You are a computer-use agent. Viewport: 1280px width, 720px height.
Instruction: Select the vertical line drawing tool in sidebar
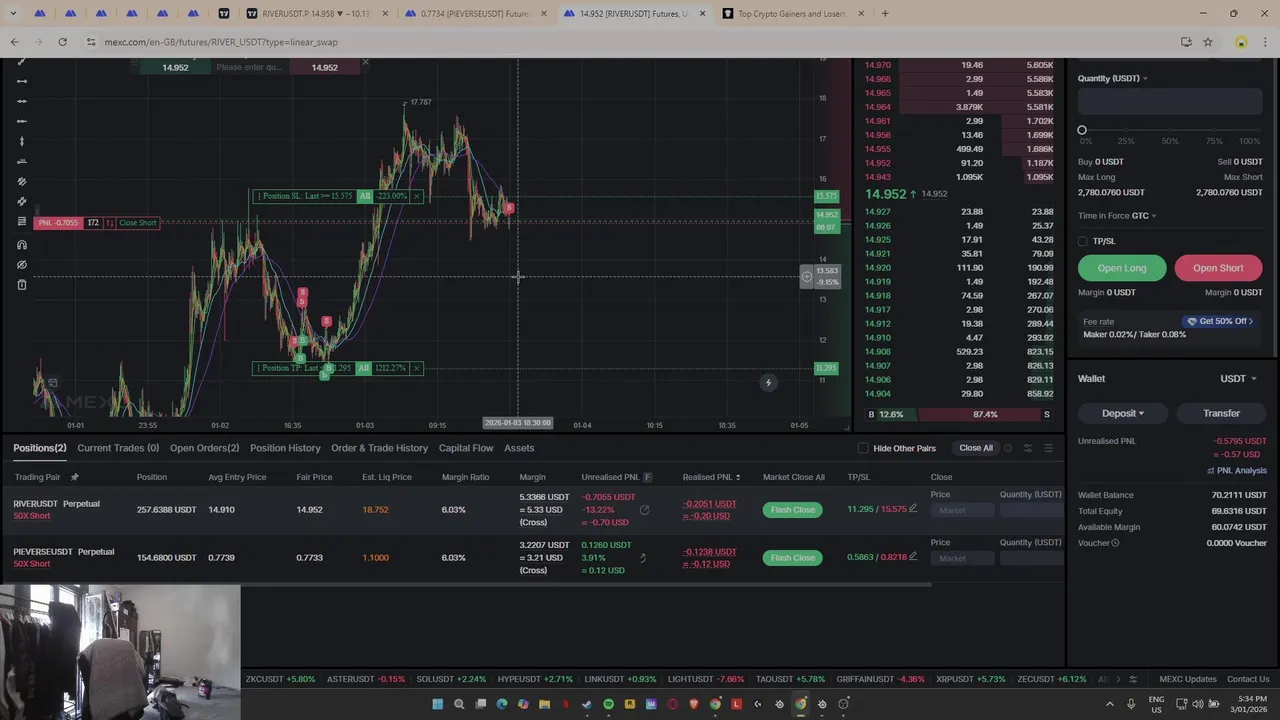click(22, 141)
